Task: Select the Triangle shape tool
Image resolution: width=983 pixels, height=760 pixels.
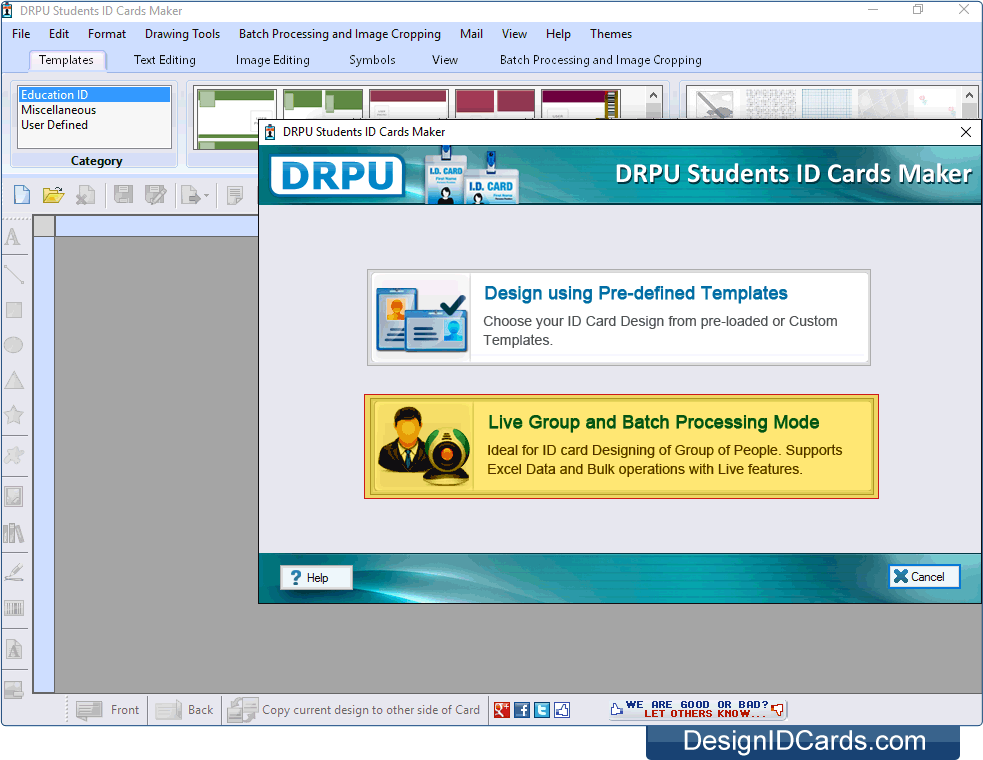Action: click(13, 381)
